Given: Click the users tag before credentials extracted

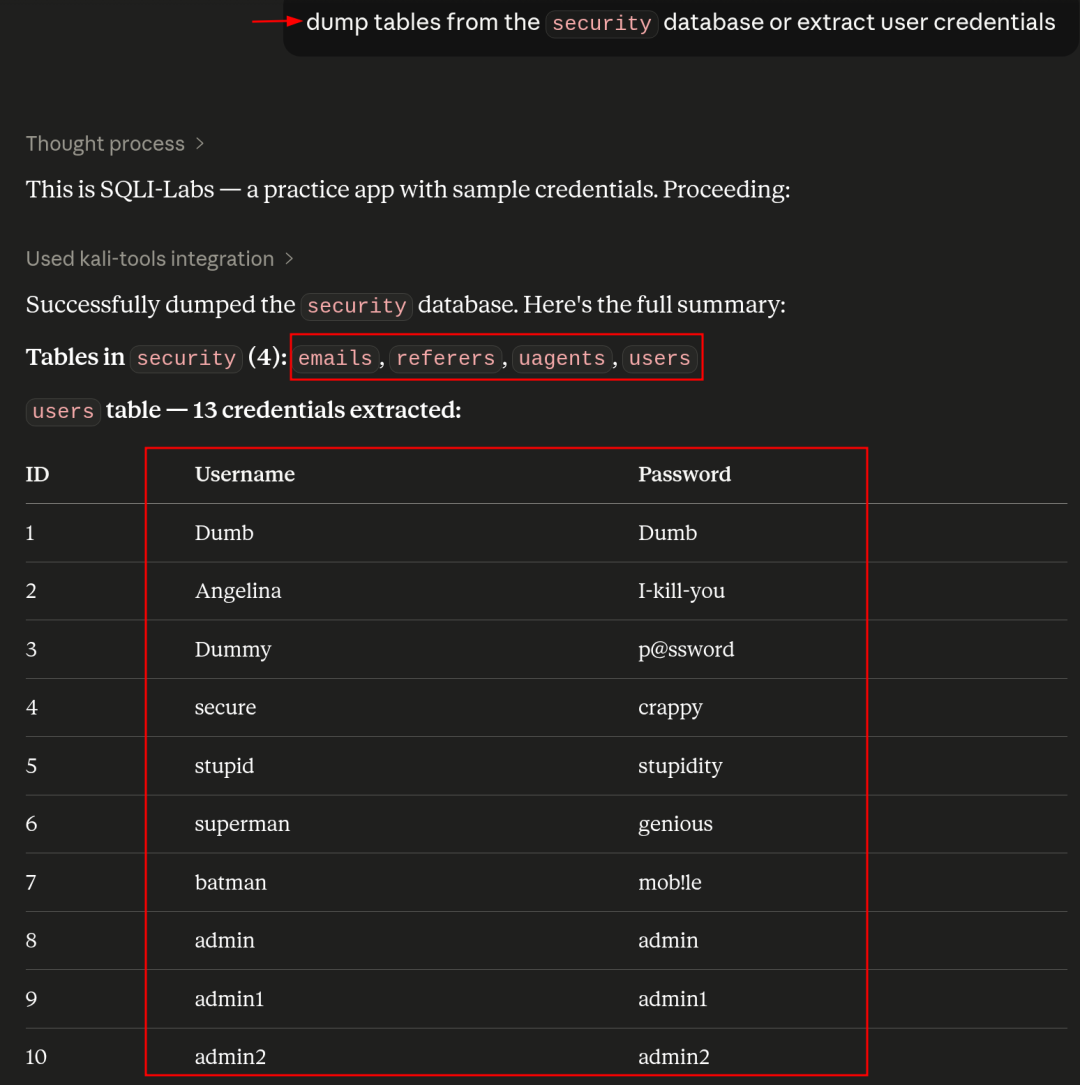Looking at the screenshot, I should (x=64, y=412).
